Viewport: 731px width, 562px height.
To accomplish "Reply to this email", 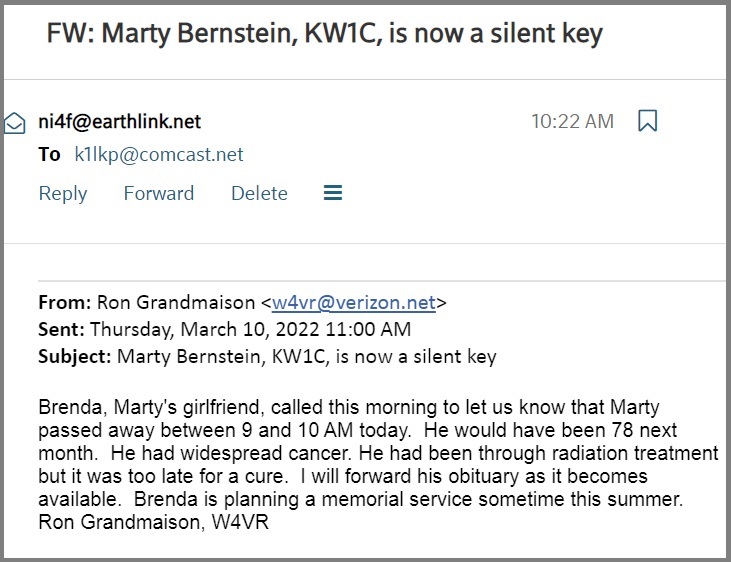I will (x=63, y=194).
